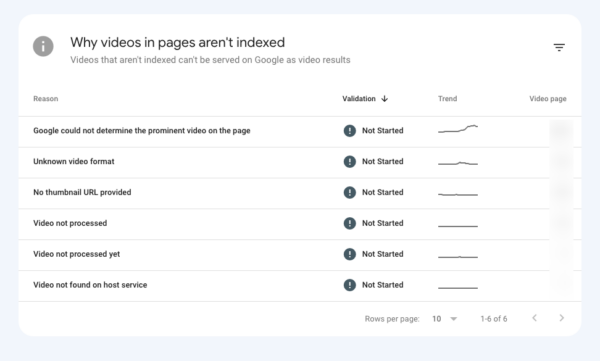Viewport: 600px width, 361px height.
Task: Click Not Started status for No thumbnail URL
Action: (x=383, y=192)
